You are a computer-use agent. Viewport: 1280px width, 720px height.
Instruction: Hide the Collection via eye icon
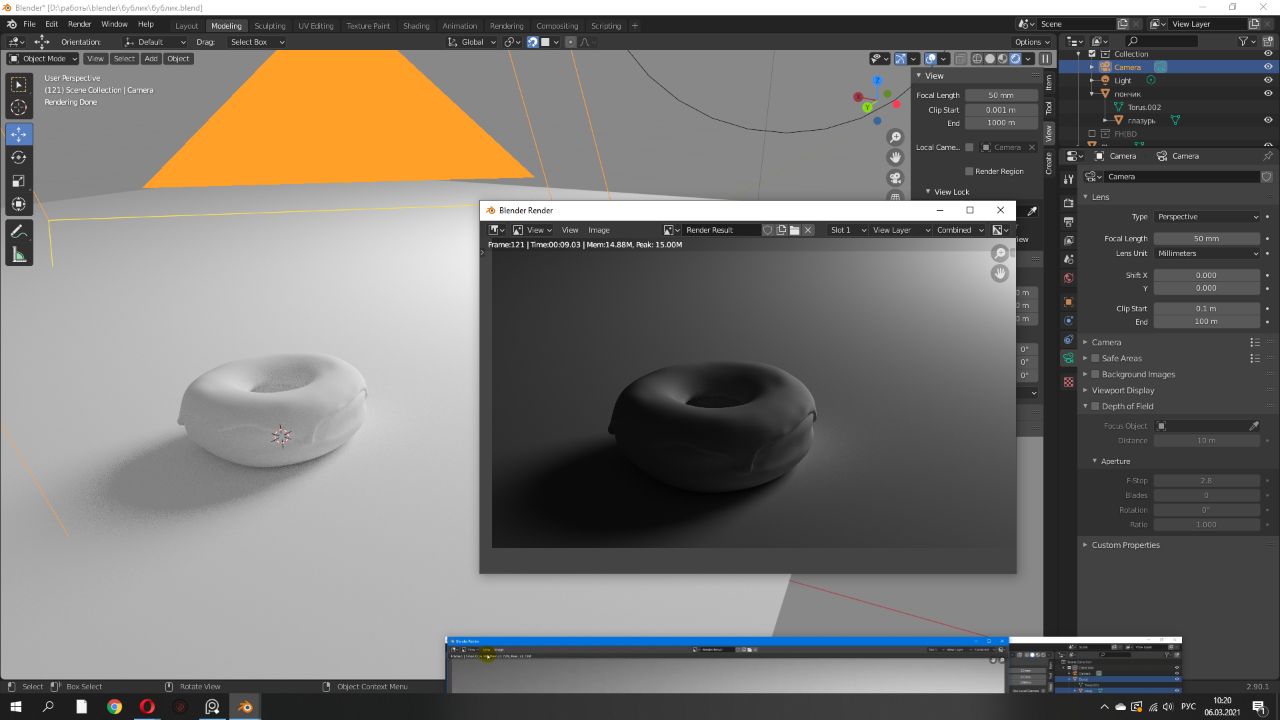(1268, 54)
